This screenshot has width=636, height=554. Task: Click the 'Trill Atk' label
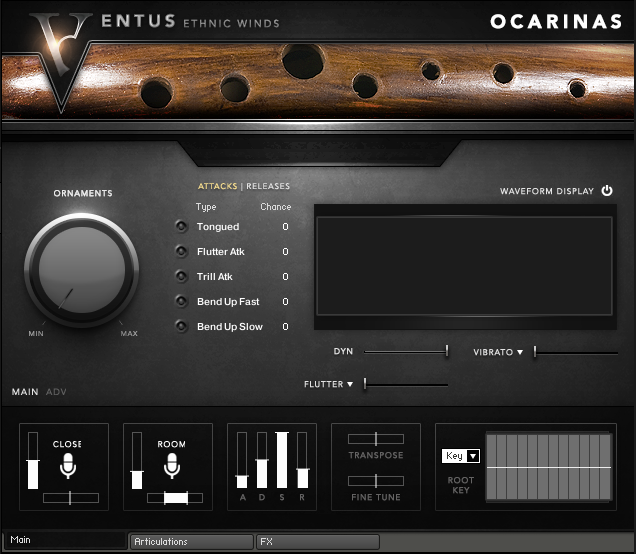click(215, 277)
